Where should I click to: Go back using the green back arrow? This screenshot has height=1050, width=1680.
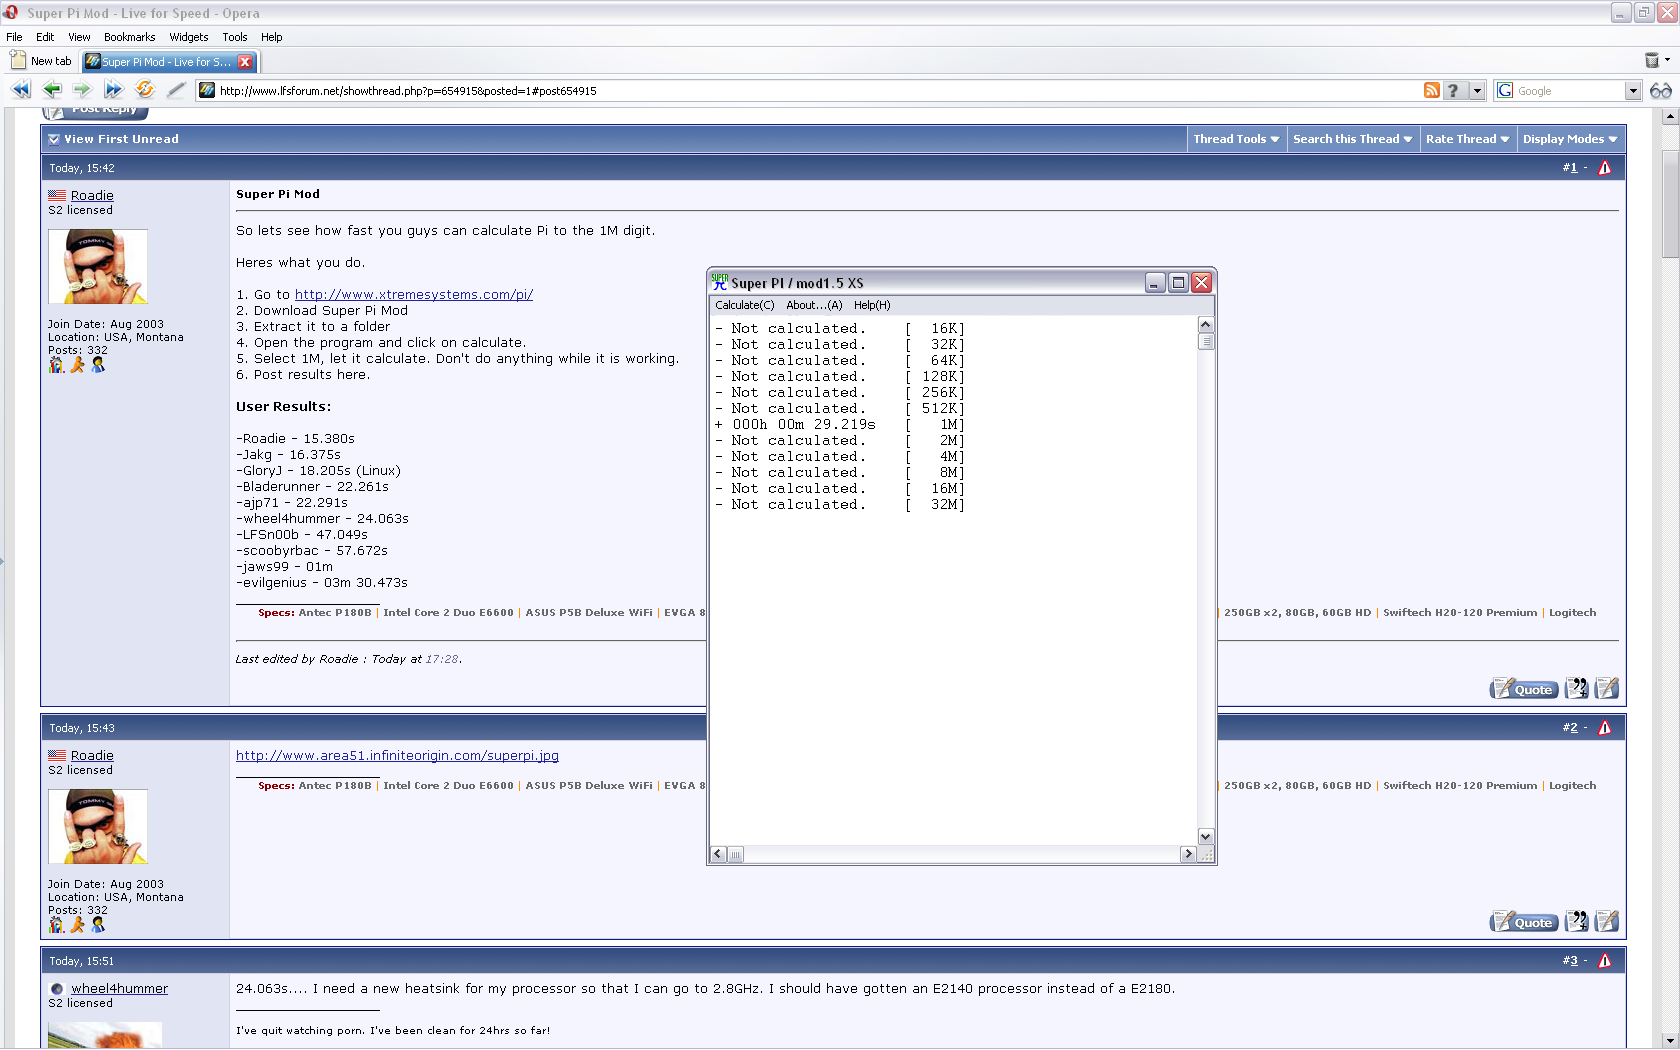click(x=52, y=90)
